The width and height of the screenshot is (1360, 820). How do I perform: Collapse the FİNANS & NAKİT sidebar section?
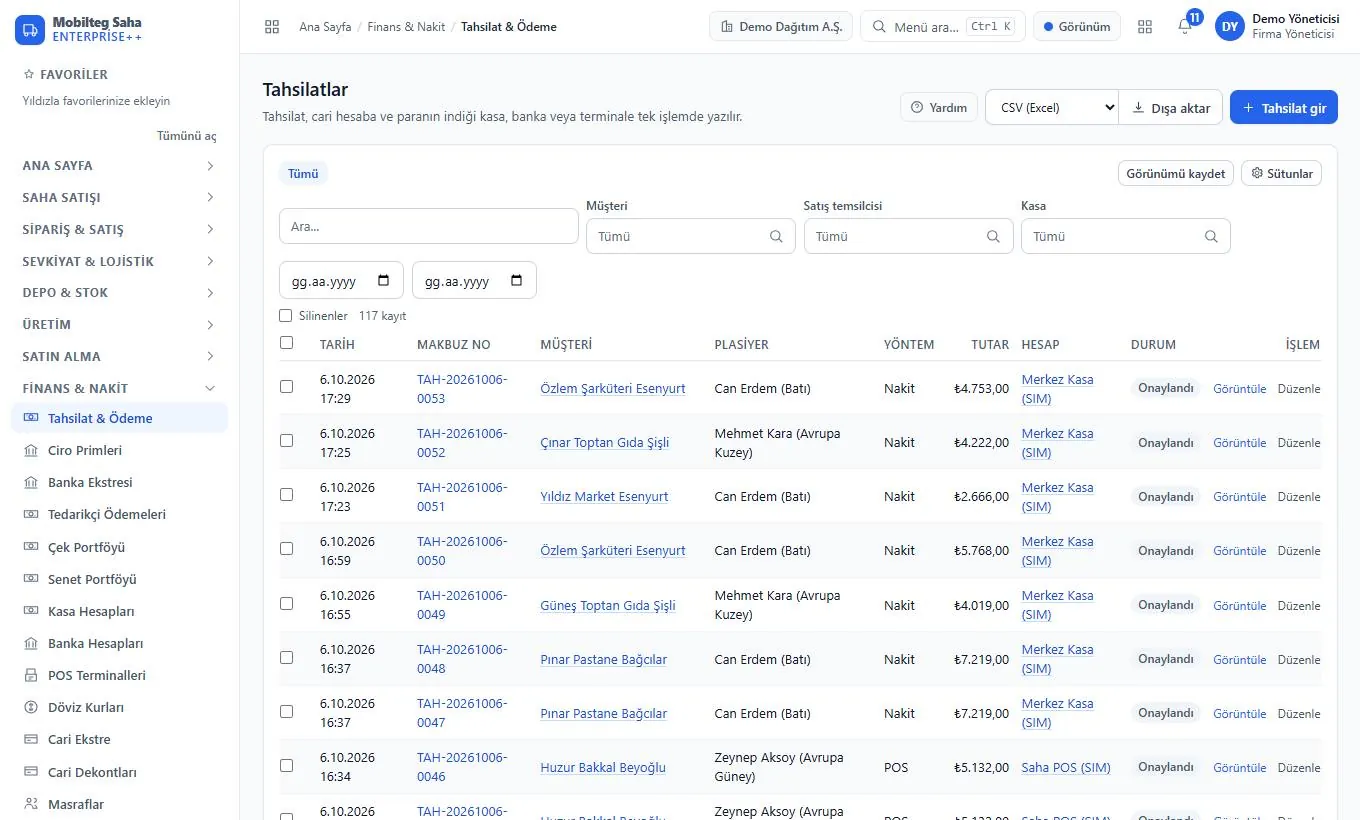(x=119, y=389)
